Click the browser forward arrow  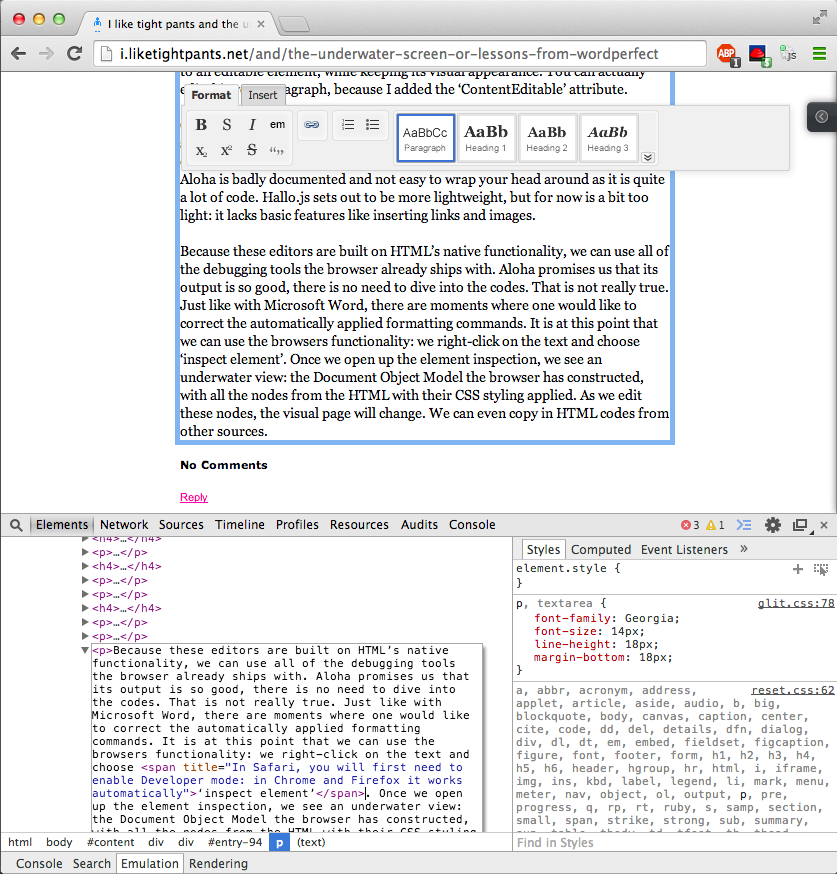46,54
